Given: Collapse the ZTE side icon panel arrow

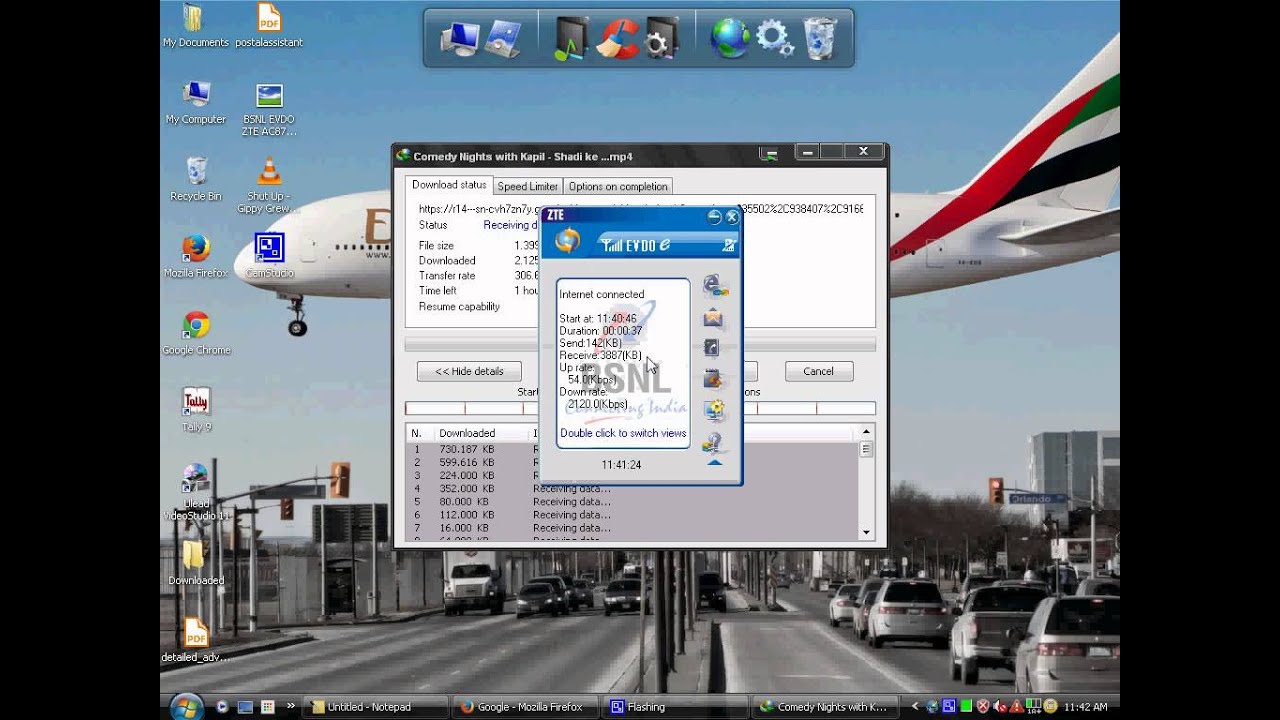Looking at the screenshot, I should point(715,463).
